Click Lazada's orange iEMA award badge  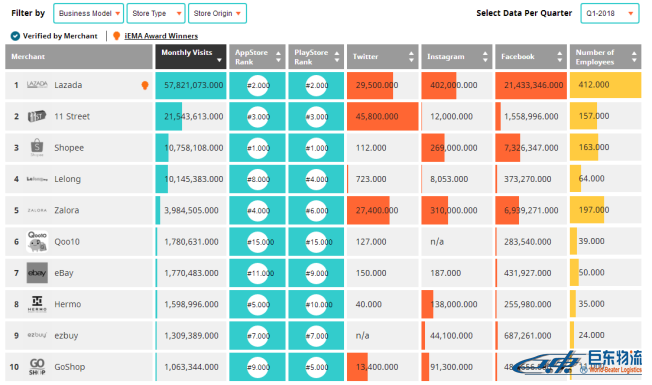pos(145,85)
